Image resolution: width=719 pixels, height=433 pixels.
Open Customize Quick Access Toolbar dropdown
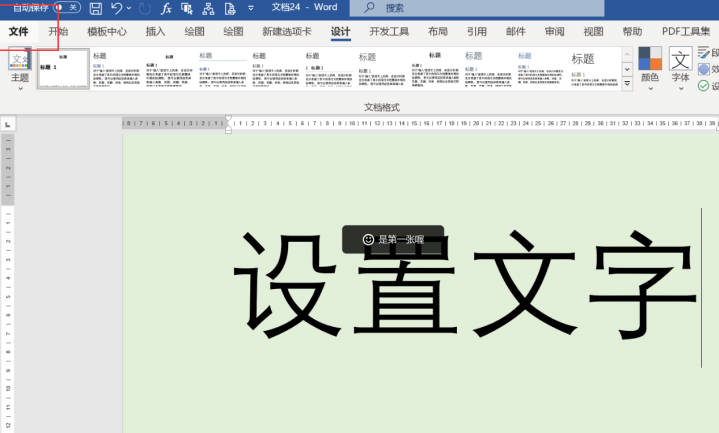pyautogui.click(x=251, y=8)
